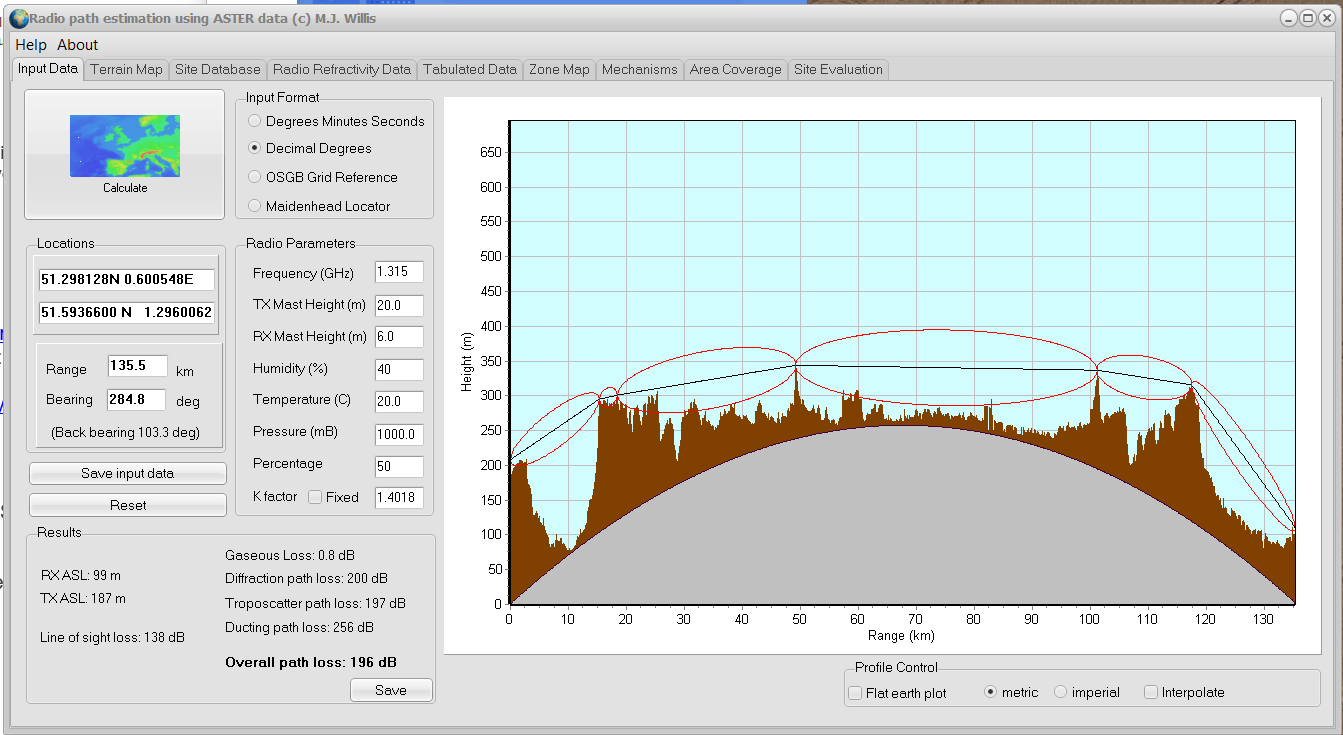Click the Calculate map icon
The image size is (1343, 735).
point(124,145)
